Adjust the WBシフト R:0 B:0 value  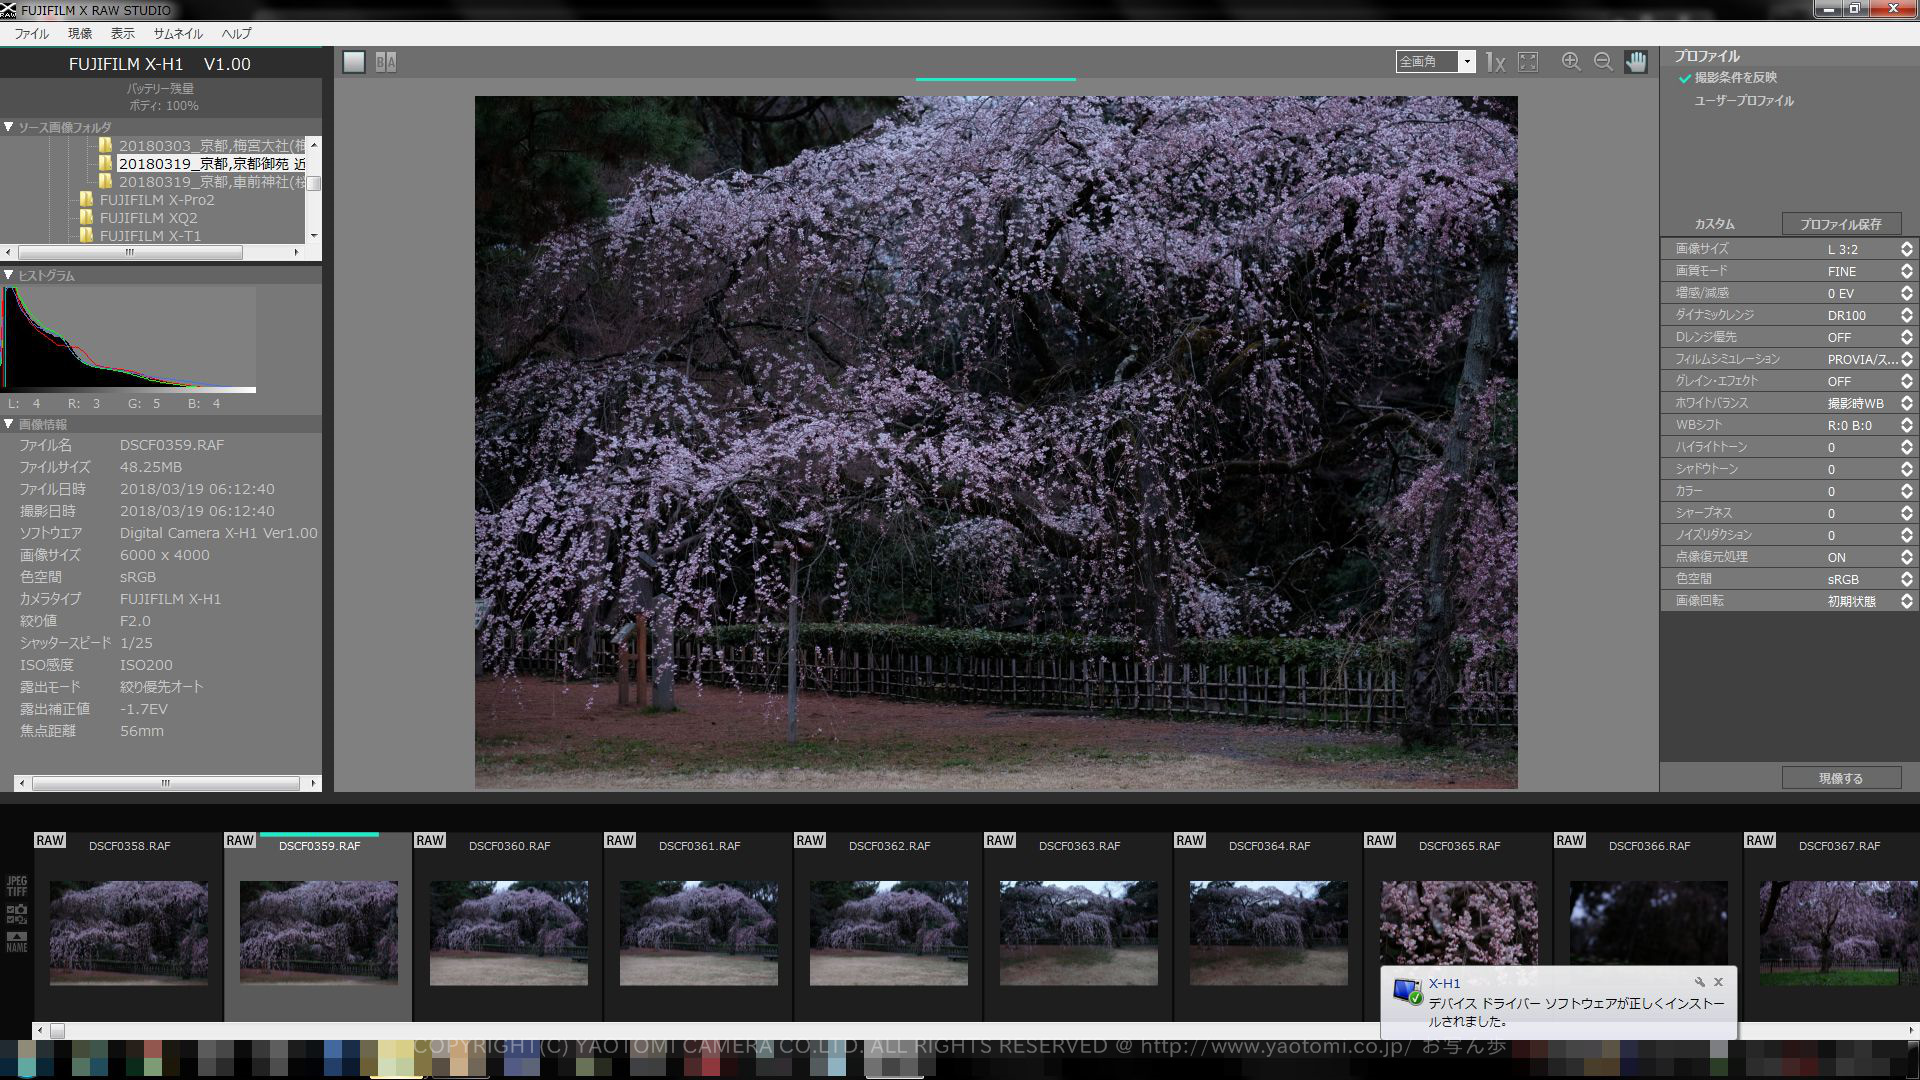1790,425
